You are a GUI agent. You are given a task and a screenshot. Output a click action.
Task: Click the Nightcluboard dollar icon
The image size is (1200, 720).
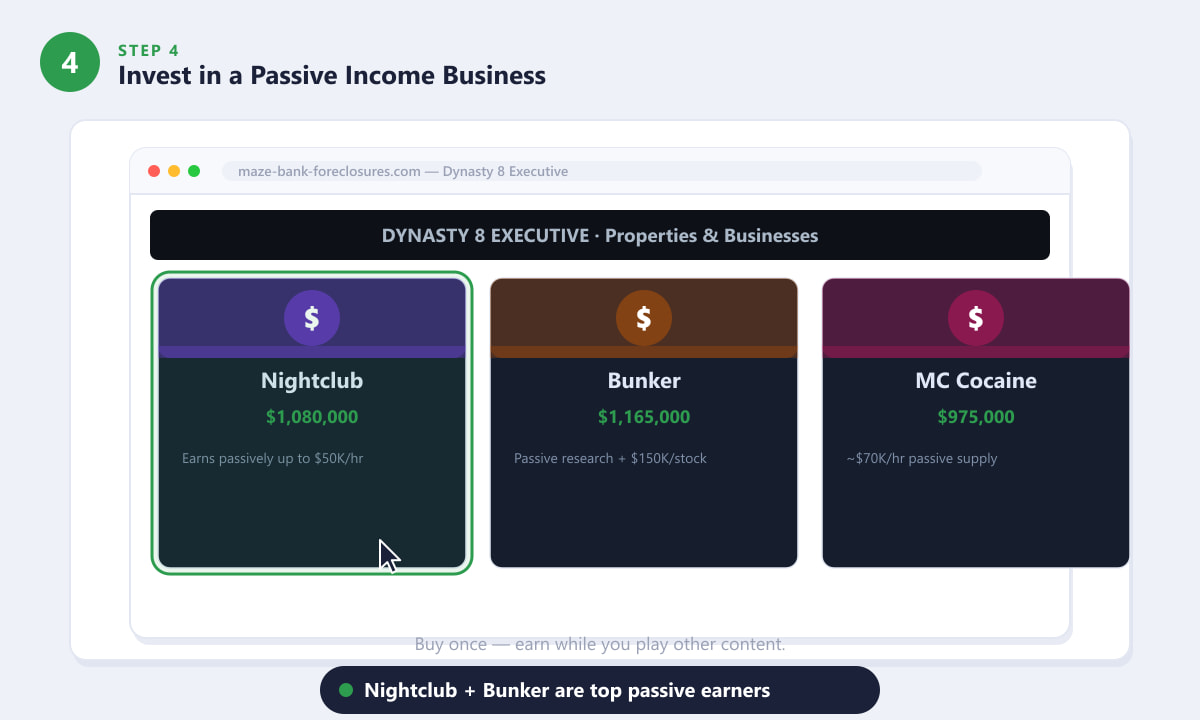coord(312,318)
